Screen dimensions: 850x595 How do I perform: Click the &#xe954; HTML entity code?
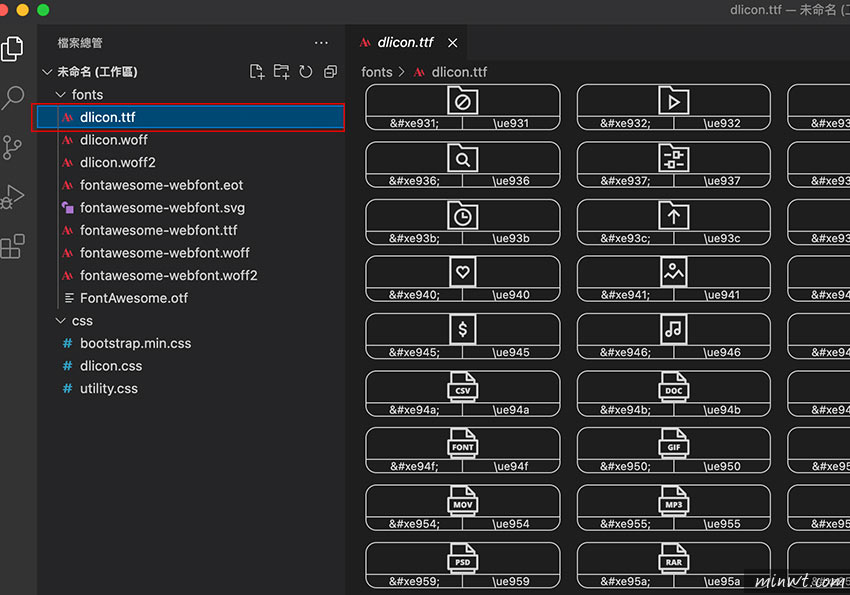[414, 523]
